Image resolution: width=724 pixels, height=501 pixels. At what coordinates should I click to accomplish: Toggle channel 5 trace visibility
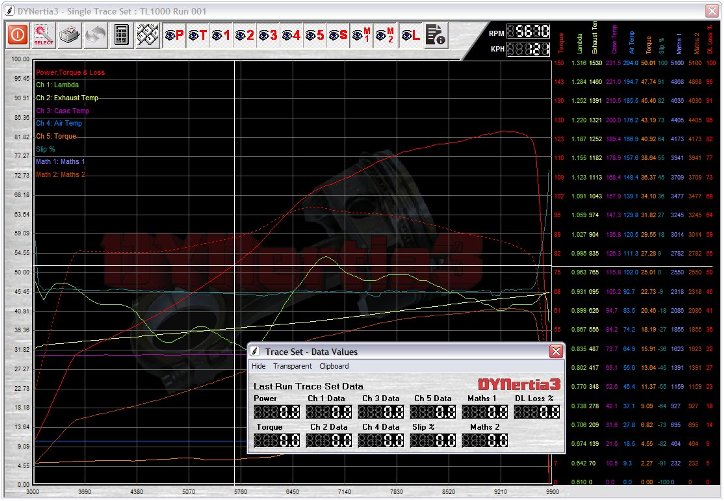tap(315, 35)
